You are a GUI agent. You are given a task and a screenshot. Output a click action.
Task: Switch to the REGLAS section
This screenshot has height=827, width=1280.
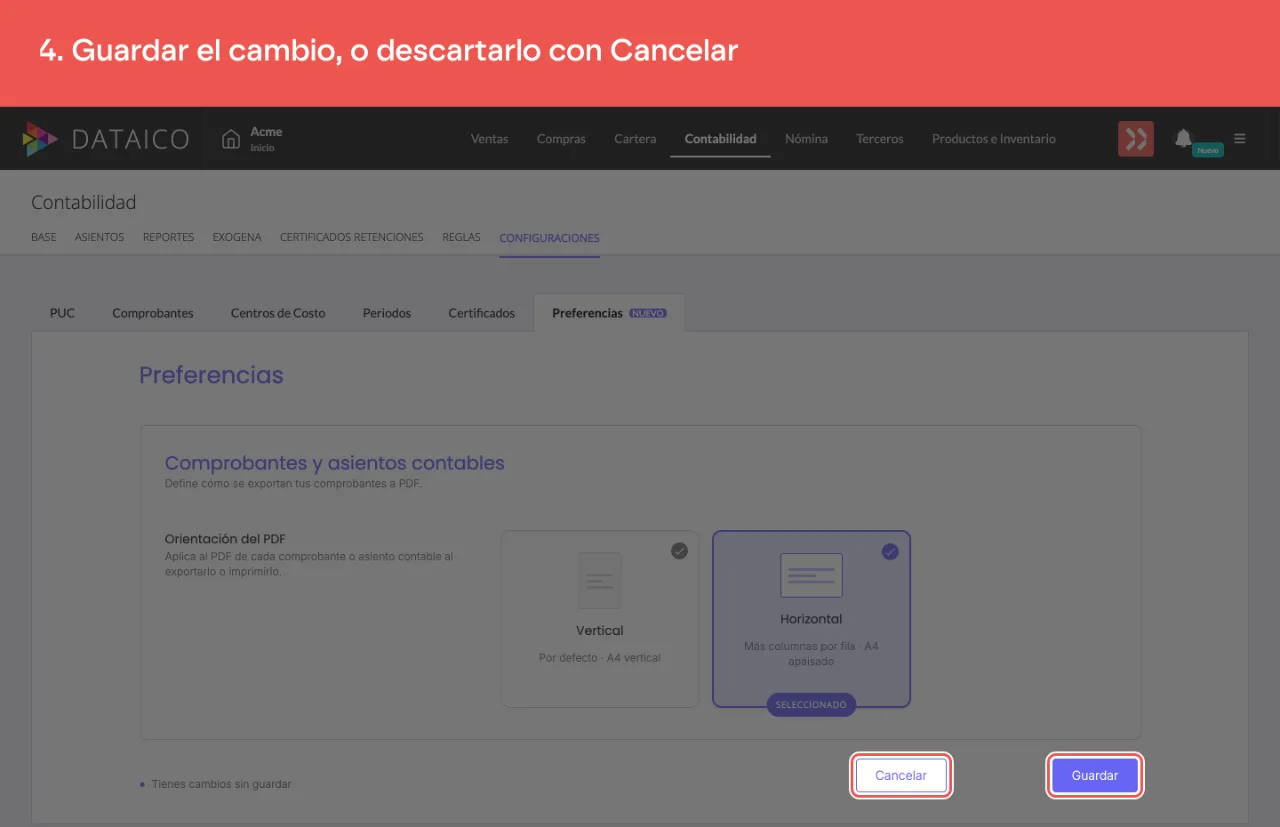click(x=462, y=238)
